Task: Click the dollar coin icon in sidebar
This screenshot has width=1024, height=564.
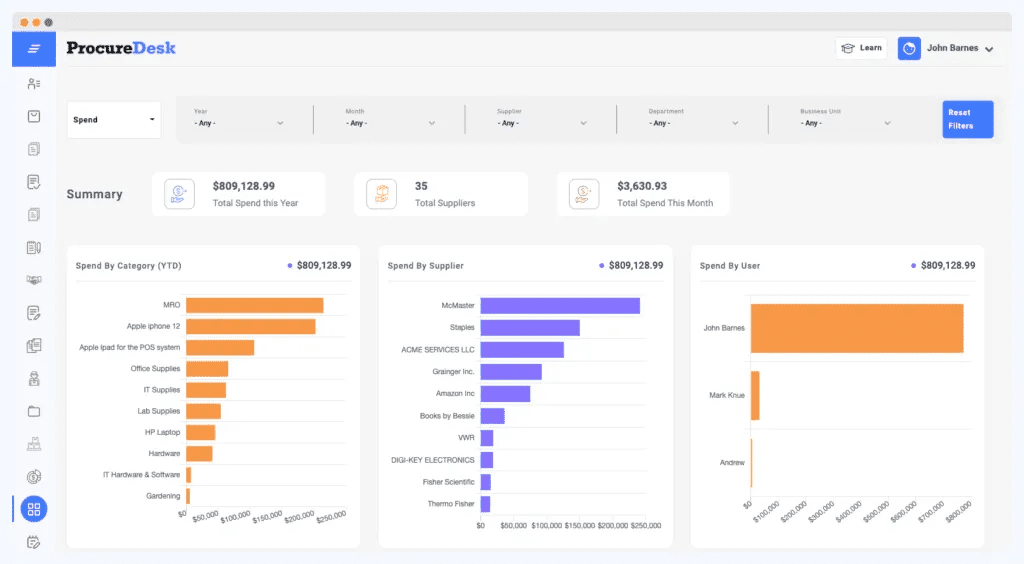Action: tap(34, 477)
